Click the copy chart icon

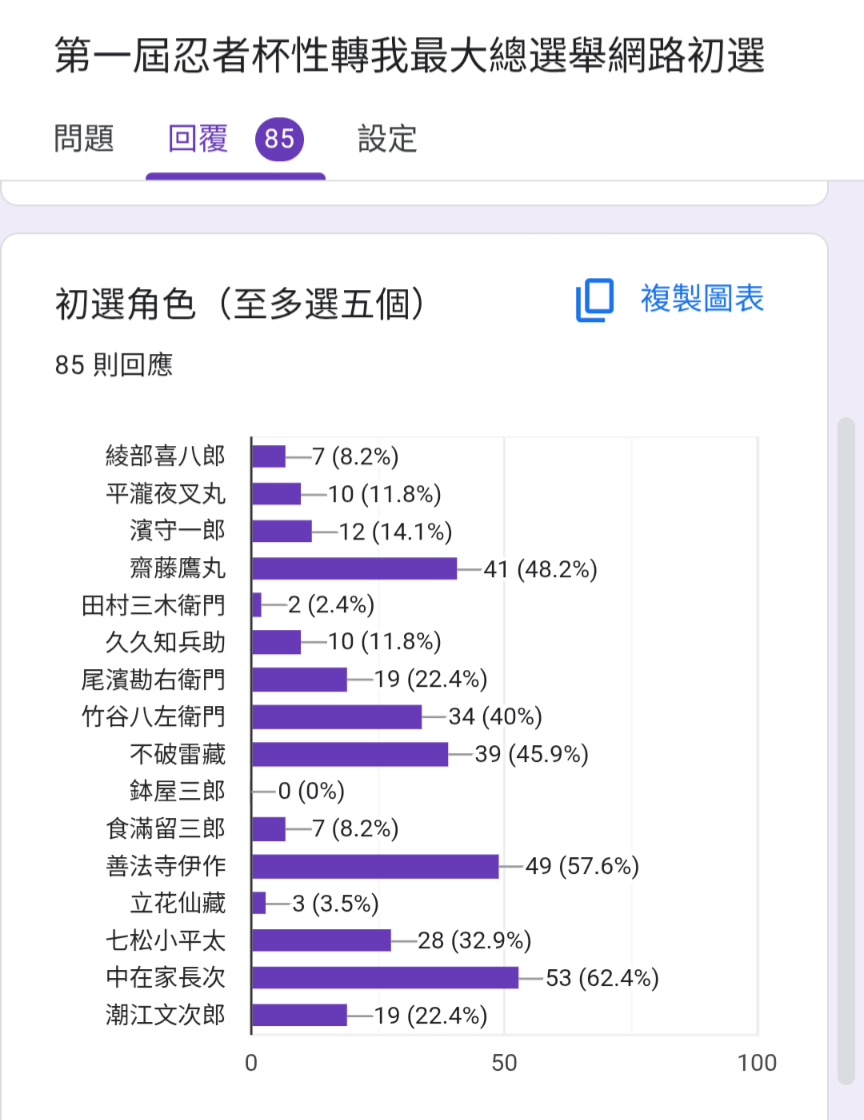595,300
